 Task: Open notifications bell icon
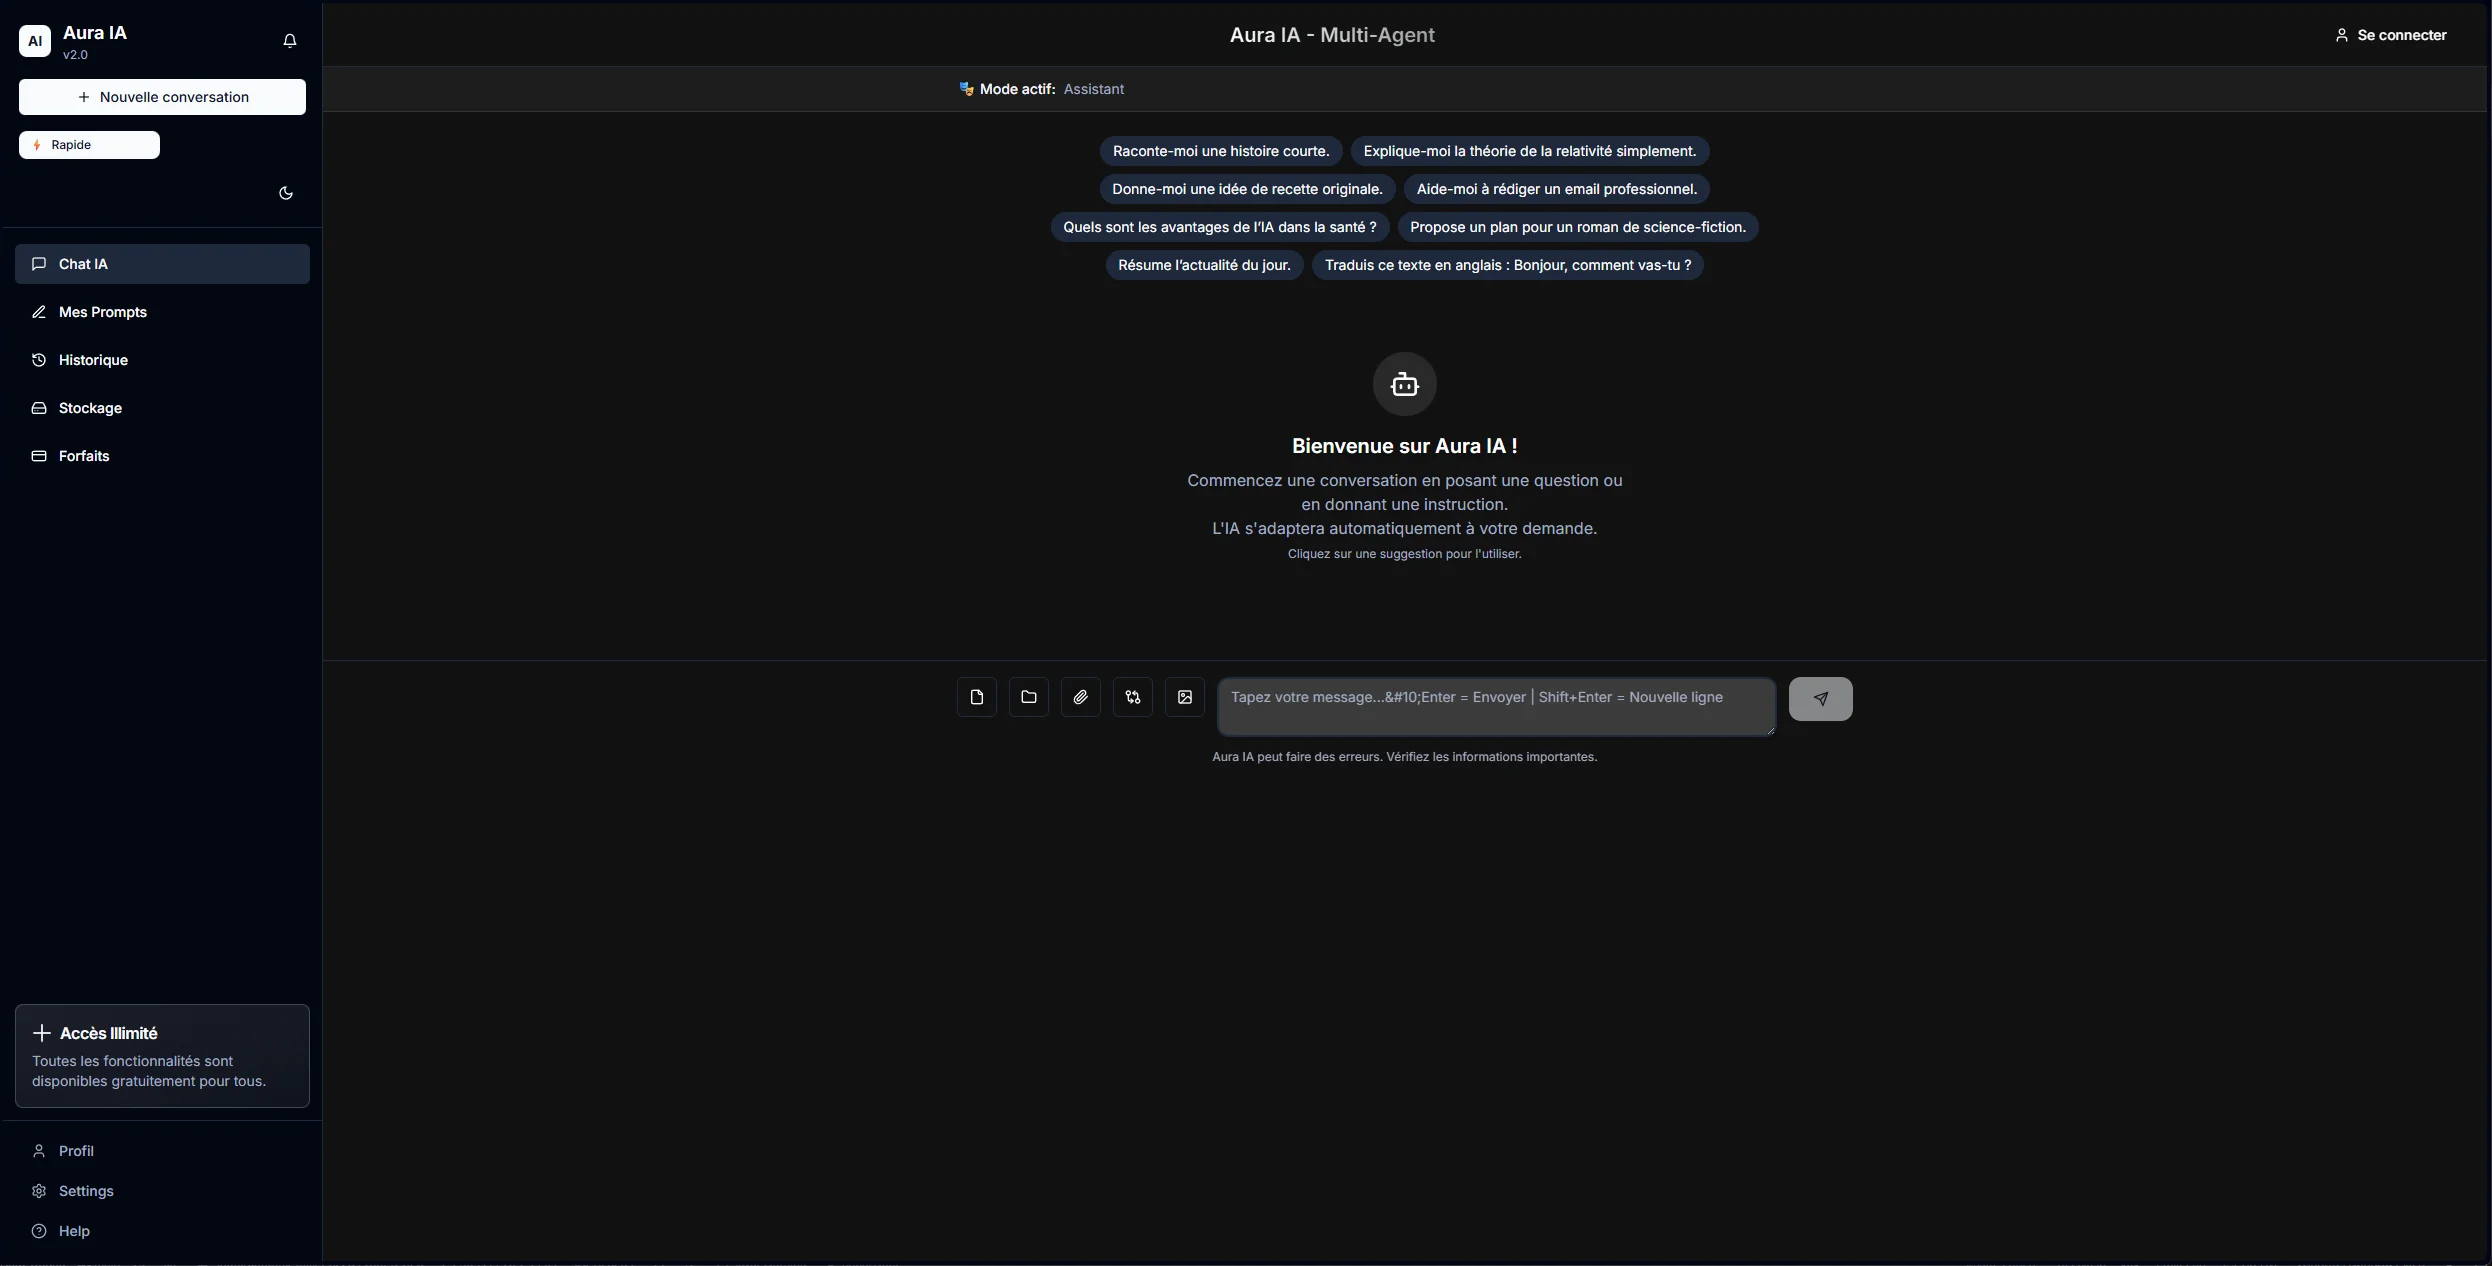click(290, 41)
